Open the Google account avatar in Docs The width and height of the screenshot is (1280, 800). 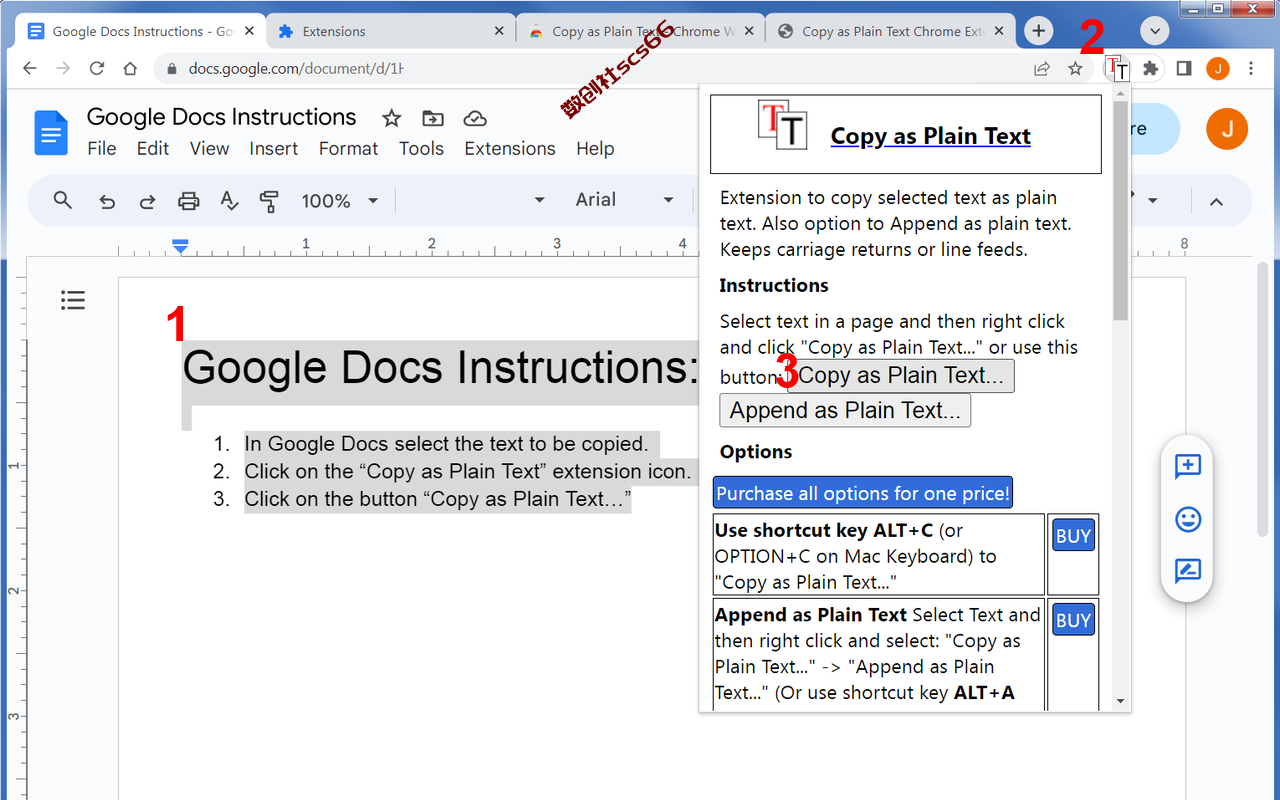(x=1227, y=130)
